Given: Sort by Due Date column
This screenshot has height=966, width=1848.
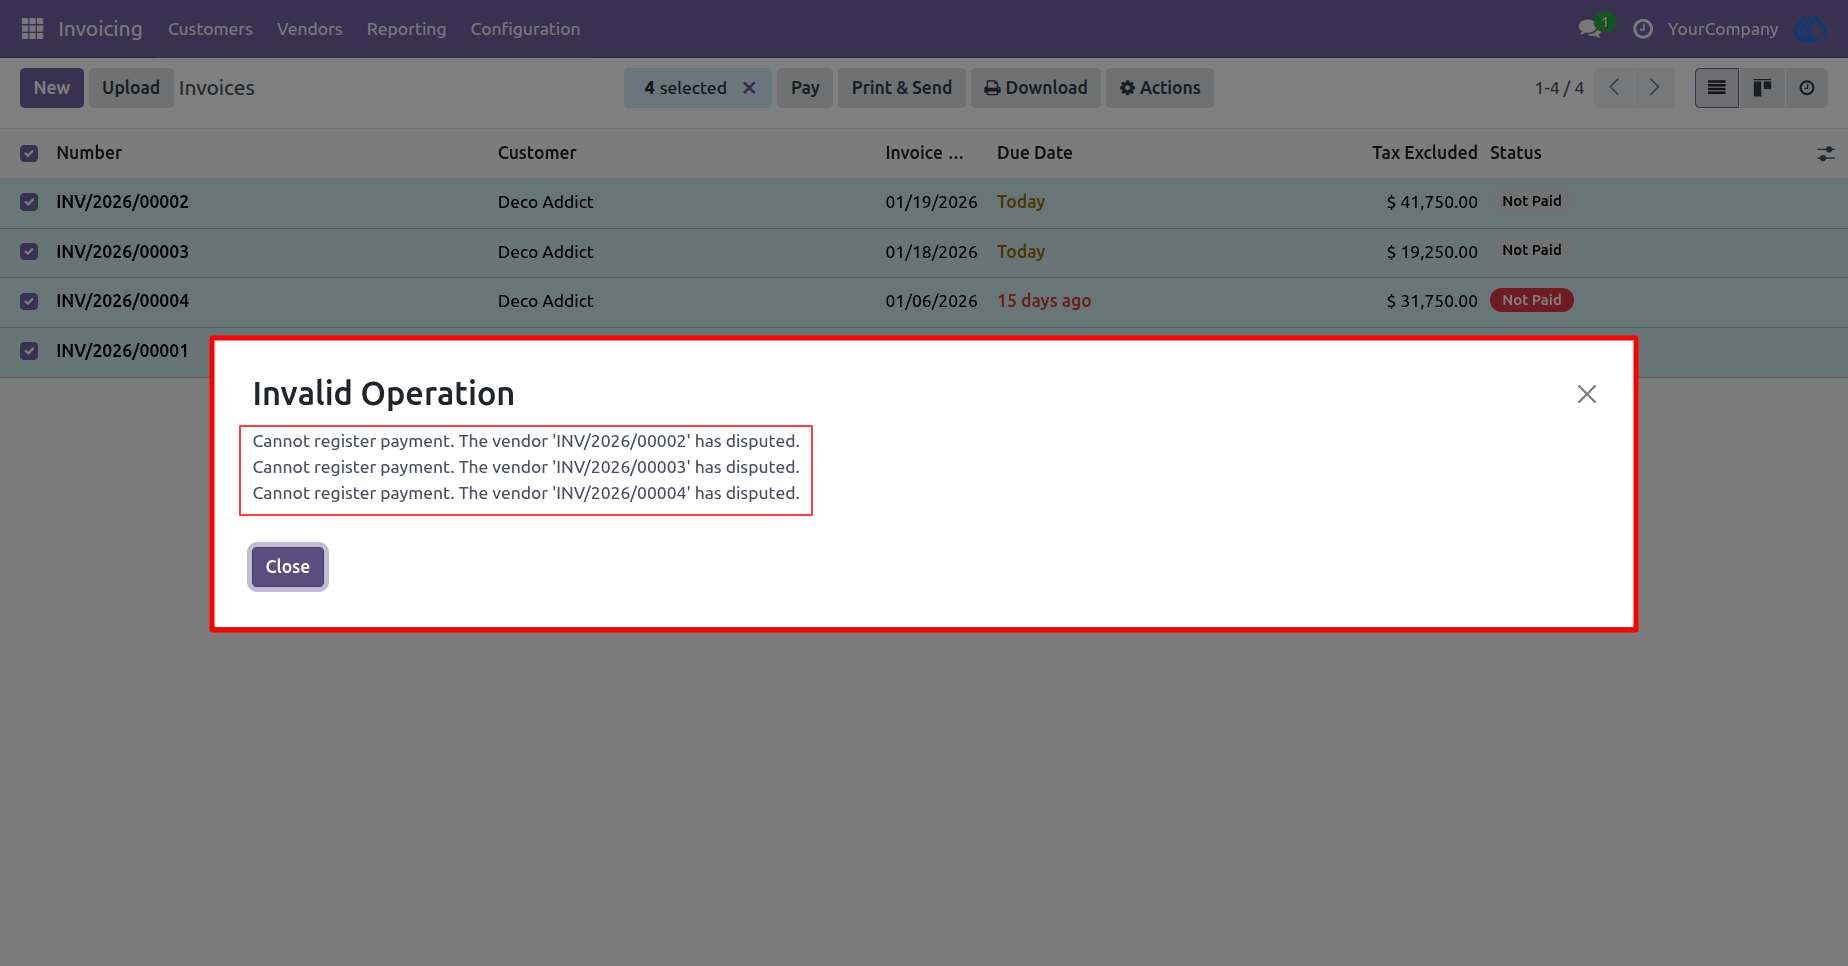Looking at the screenshot, I should [1035, 153].
